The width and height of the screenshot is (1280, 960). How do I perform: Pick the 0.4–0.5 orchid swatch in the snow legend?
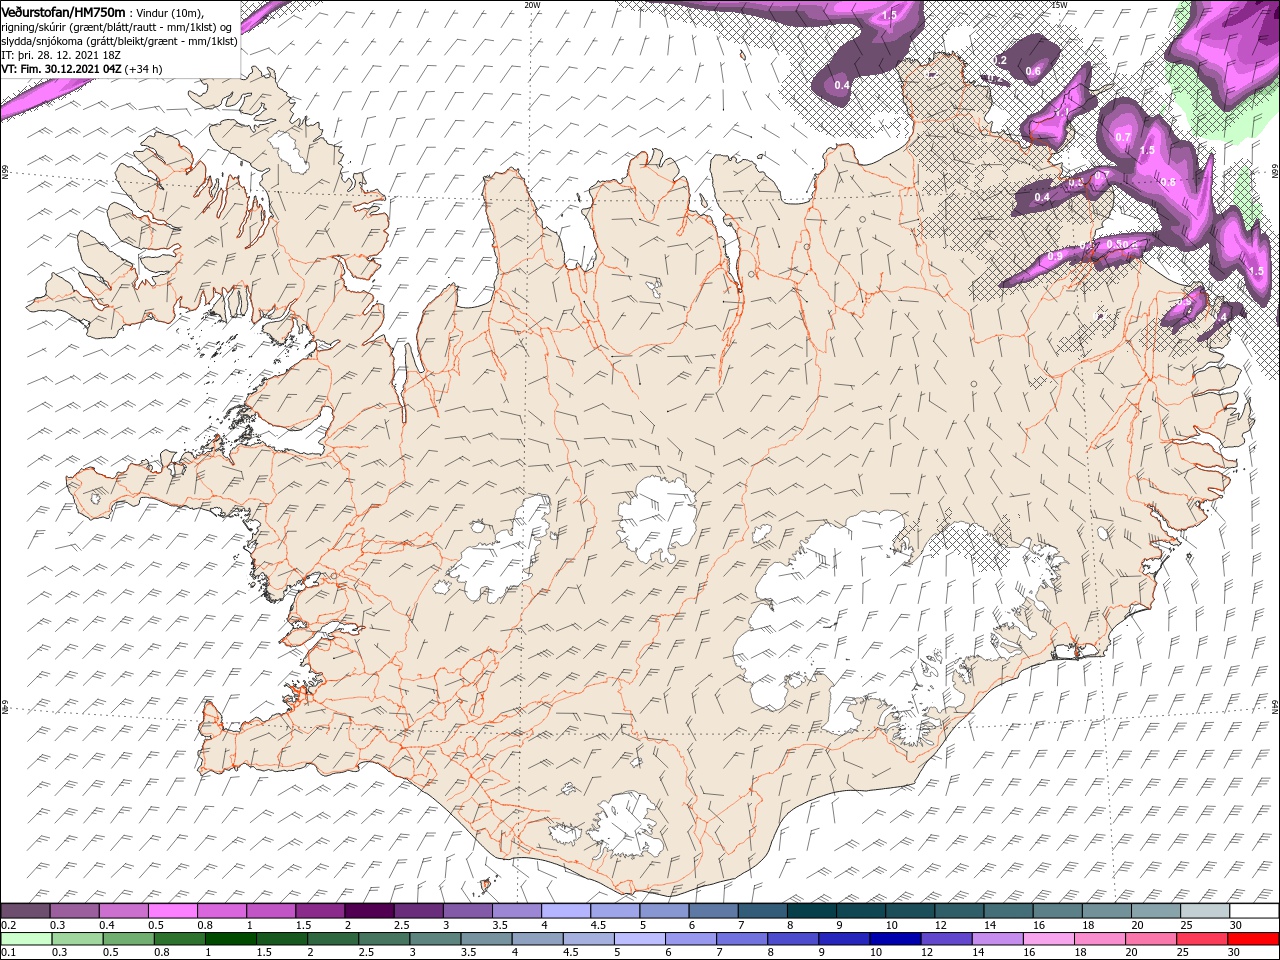coord(123,910)
